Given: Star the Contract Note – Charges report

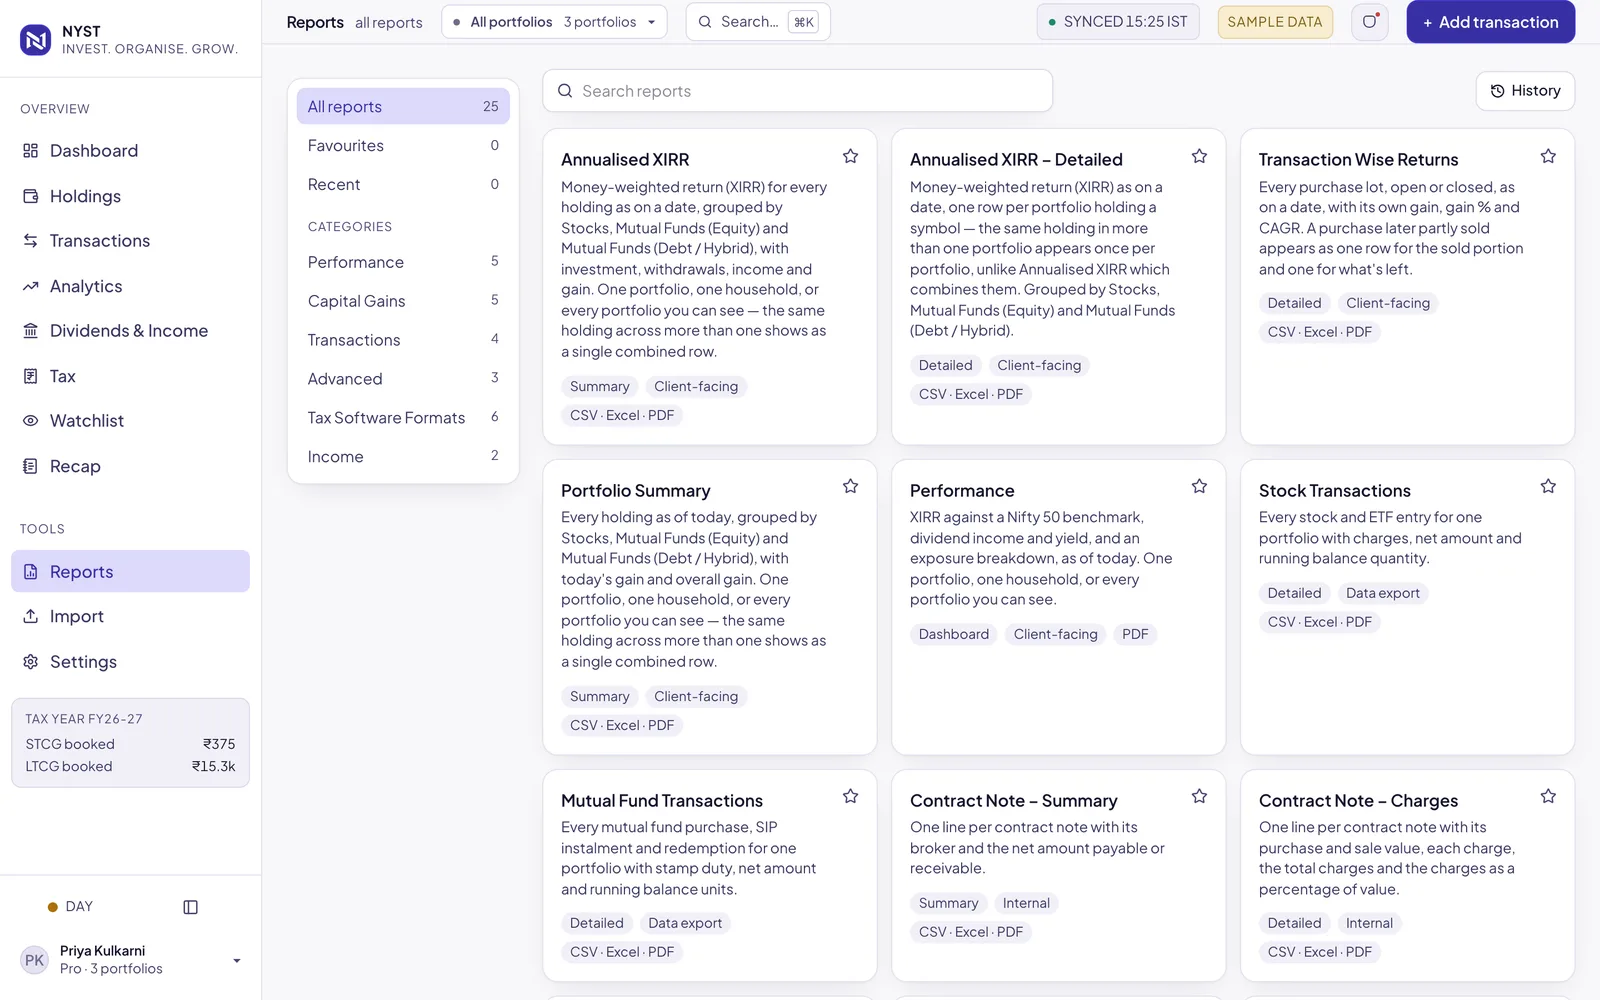Looking at the screenshot, I should (1548, 796).
